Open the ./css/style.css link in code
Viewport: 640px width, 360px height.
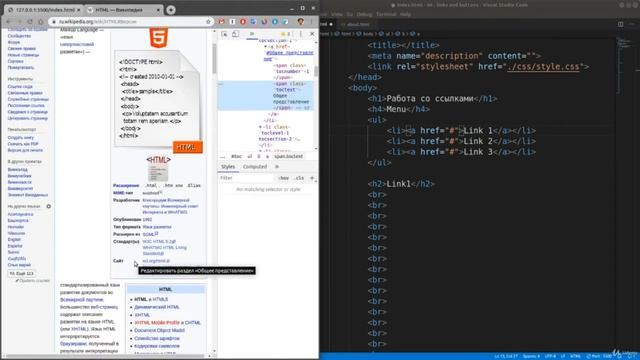(543, 67)
